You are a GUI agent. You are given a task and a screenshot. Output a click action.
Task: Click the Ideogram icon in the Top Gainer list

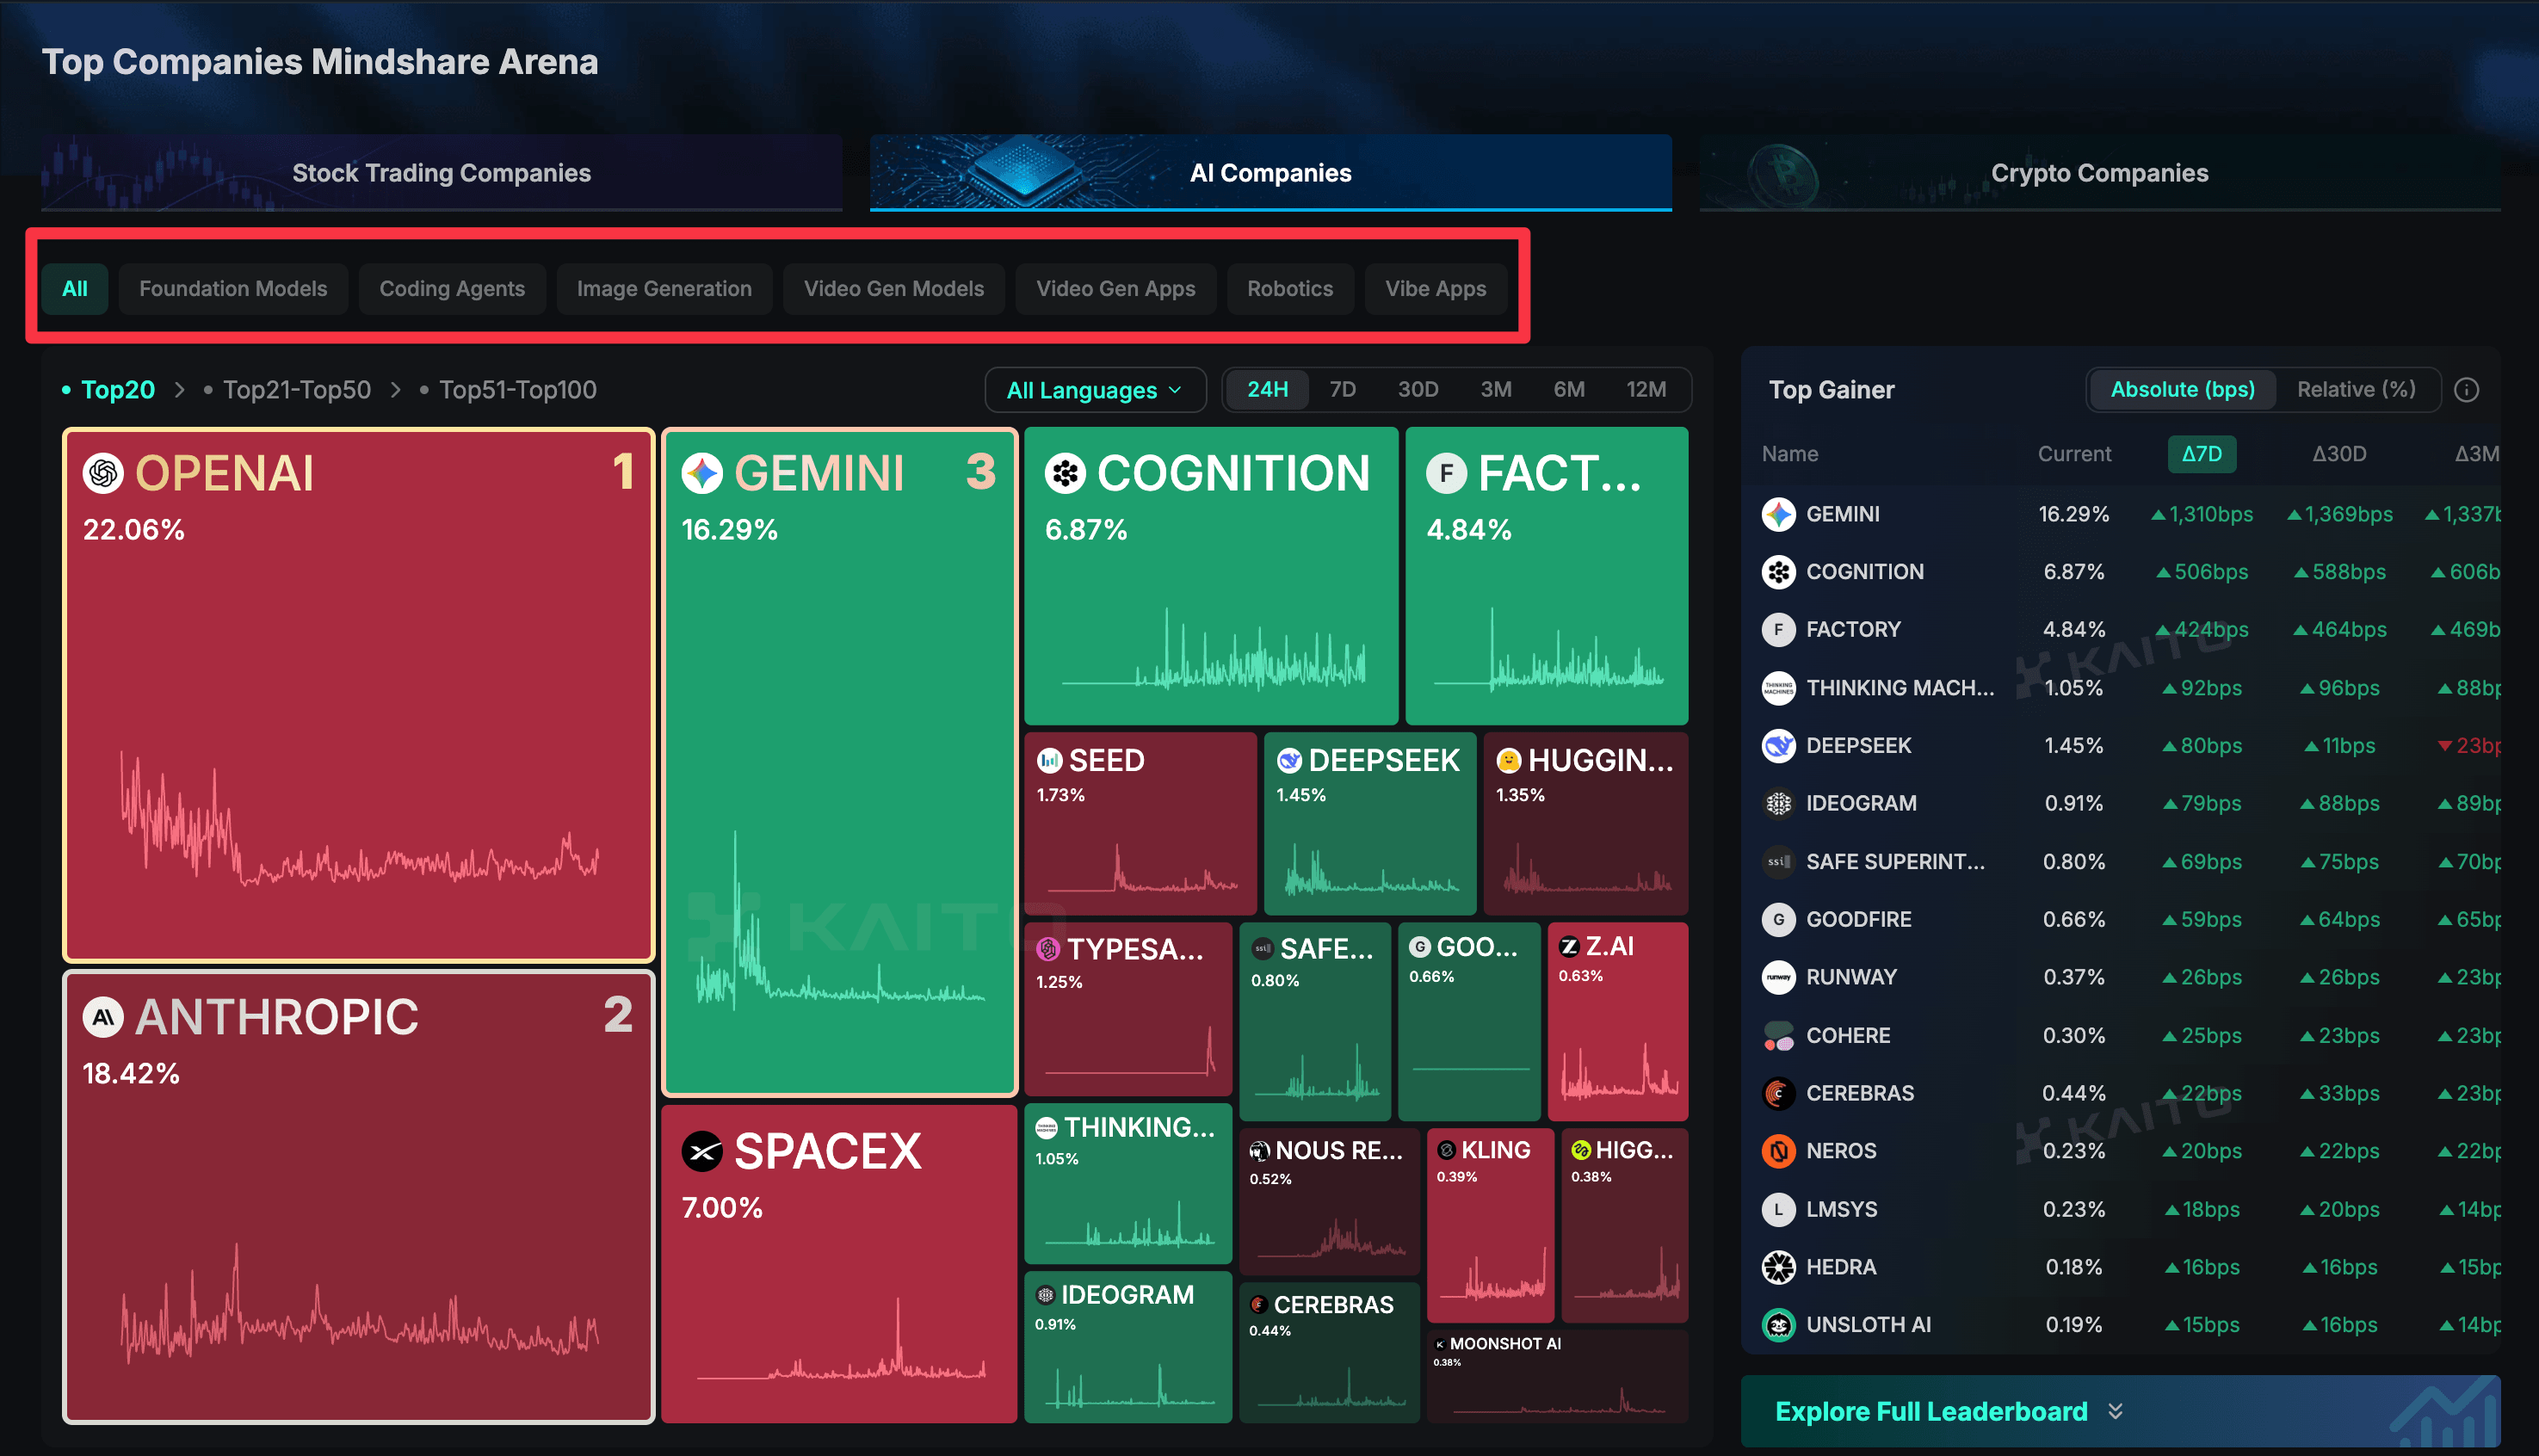[1778, 803]
